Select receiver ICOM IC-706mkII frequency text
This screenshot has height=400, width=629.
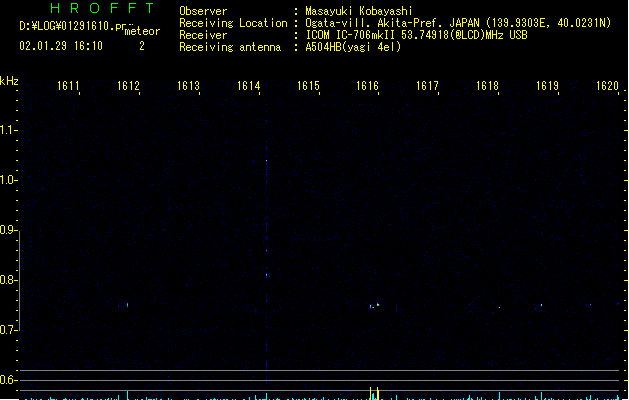416,35
